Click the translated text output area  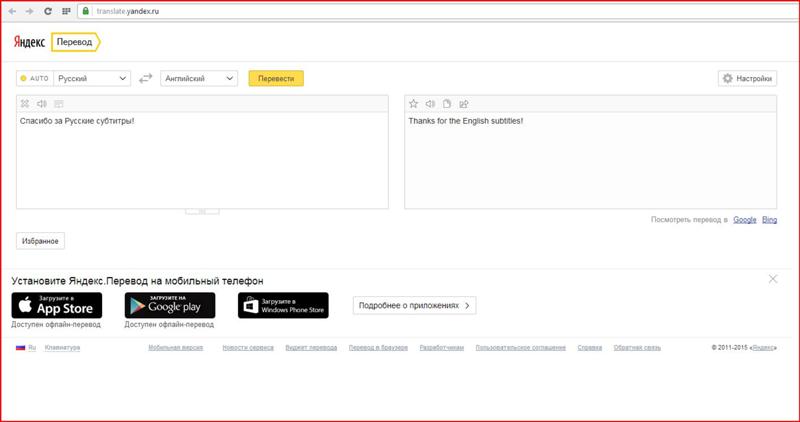click(x=591, y=160)
